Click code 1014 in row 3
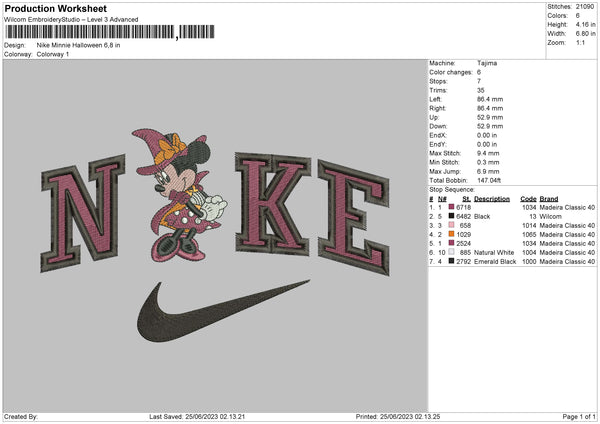 click(529, 225)
